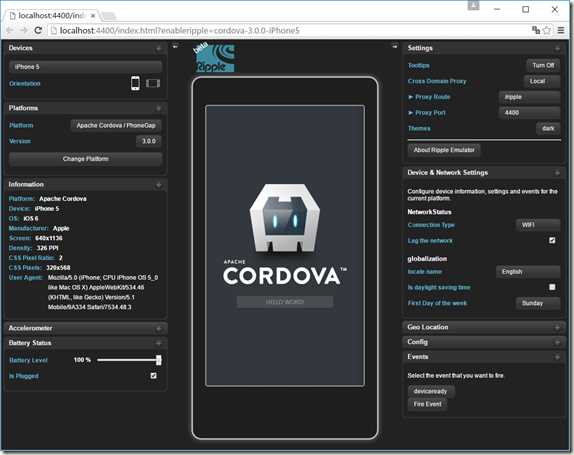Collapse the Devices panel
The height and width of the screenshot is (455, 574).
pos(159,48)
